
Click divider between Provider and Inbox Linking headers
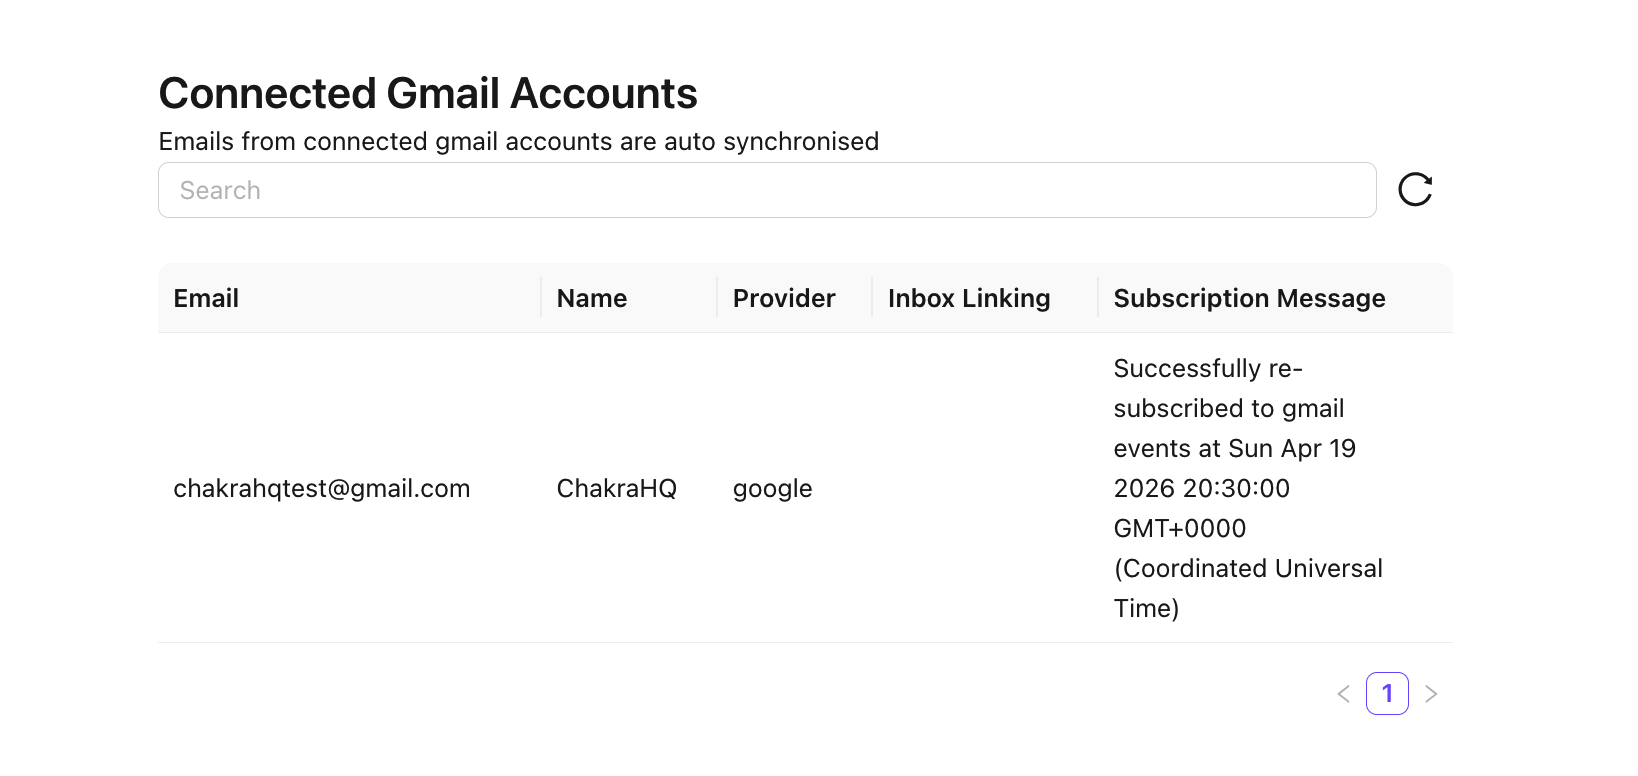pos(872,298)
